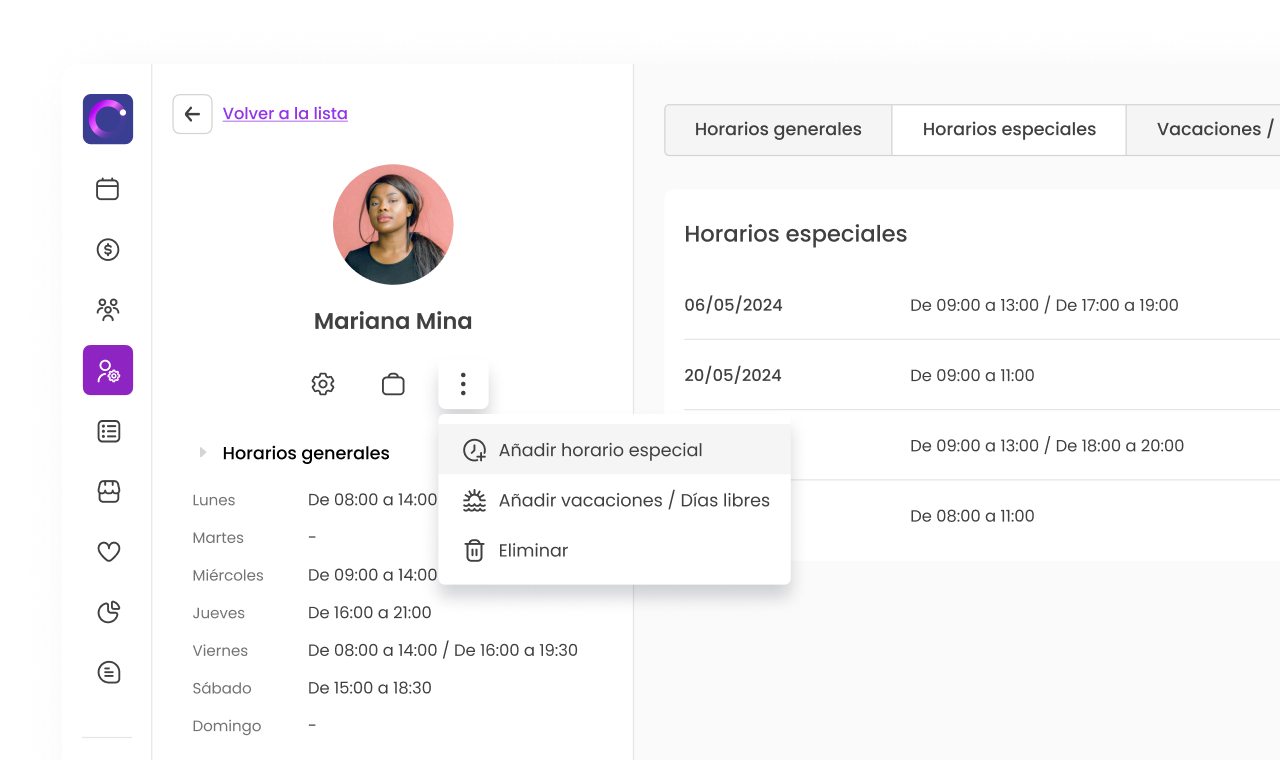Open the clients group sidebar icon

[x=108, y=309]
